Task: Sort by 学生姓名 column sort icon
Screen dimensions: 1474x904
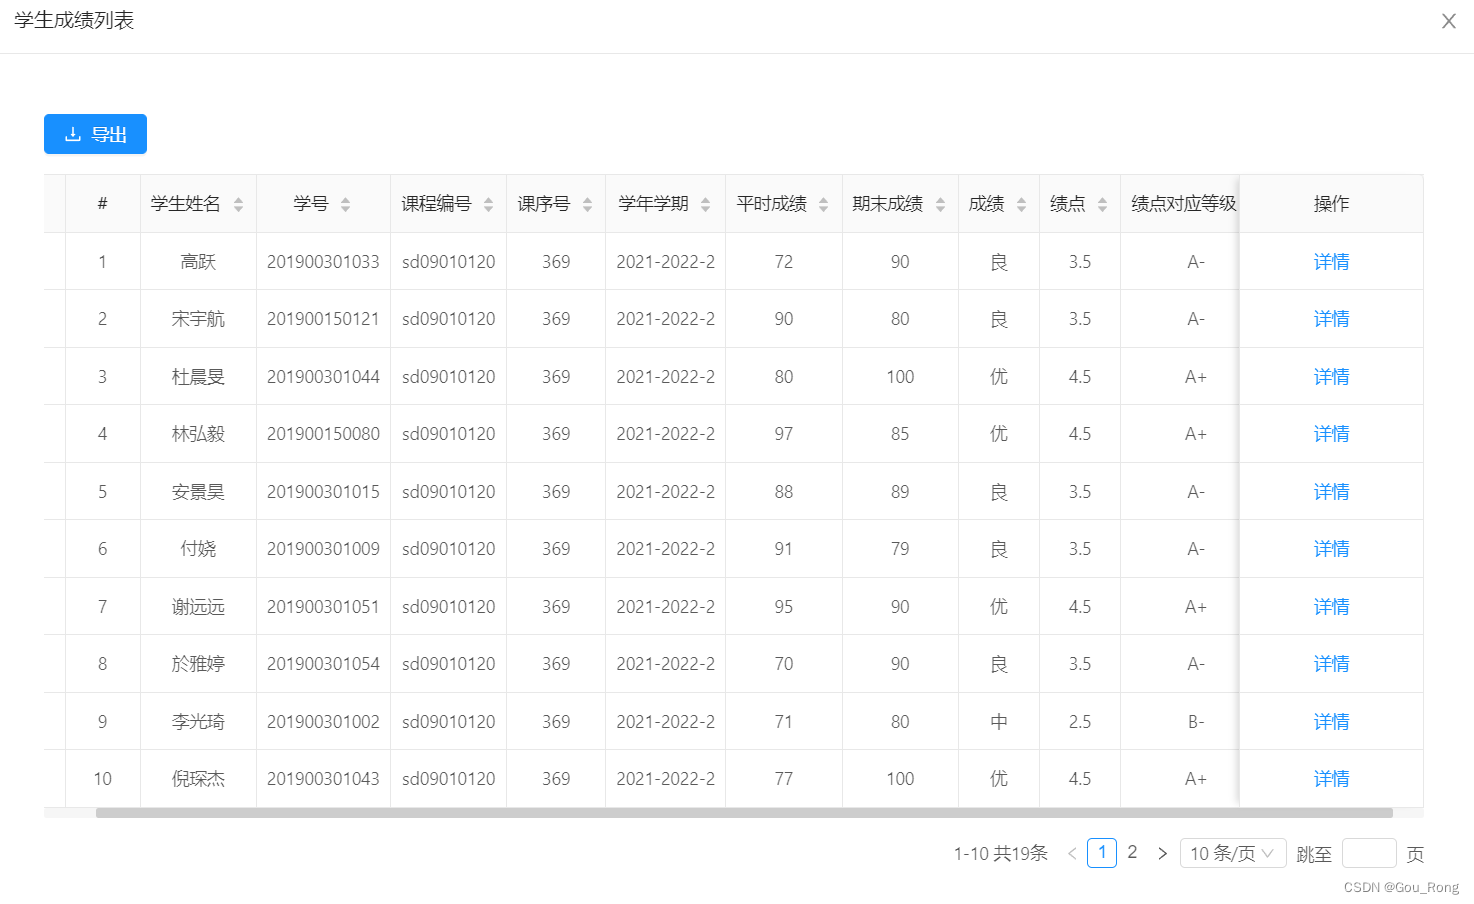Action: (x=238, y=204)
